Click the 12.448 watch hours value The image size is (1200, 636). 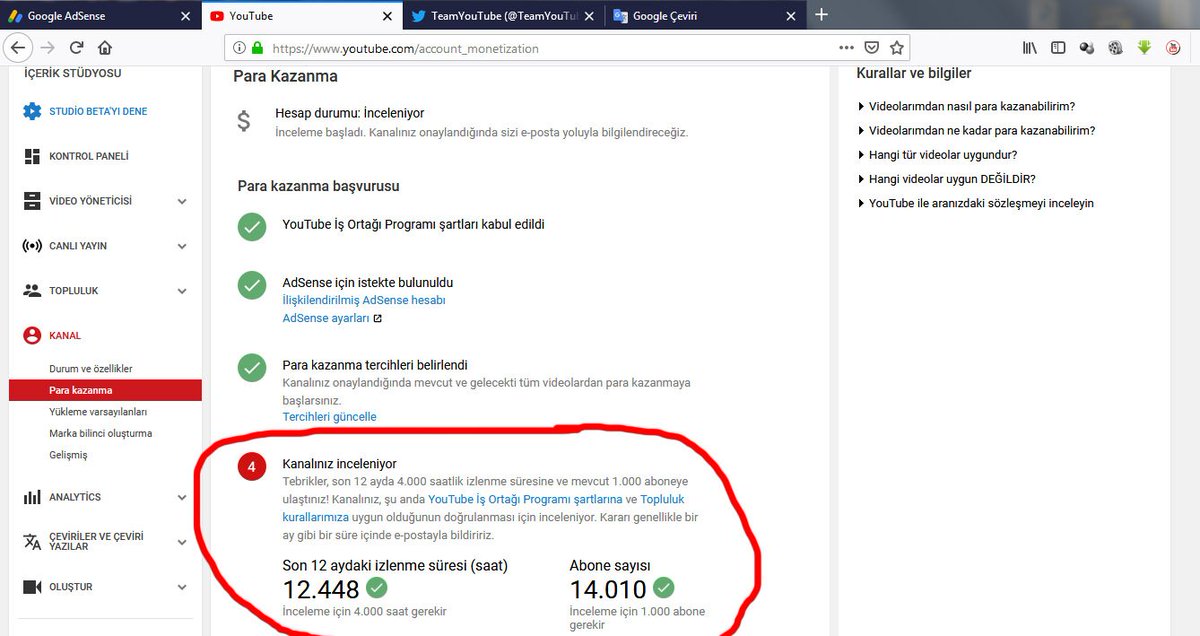[x=322, y=589]
